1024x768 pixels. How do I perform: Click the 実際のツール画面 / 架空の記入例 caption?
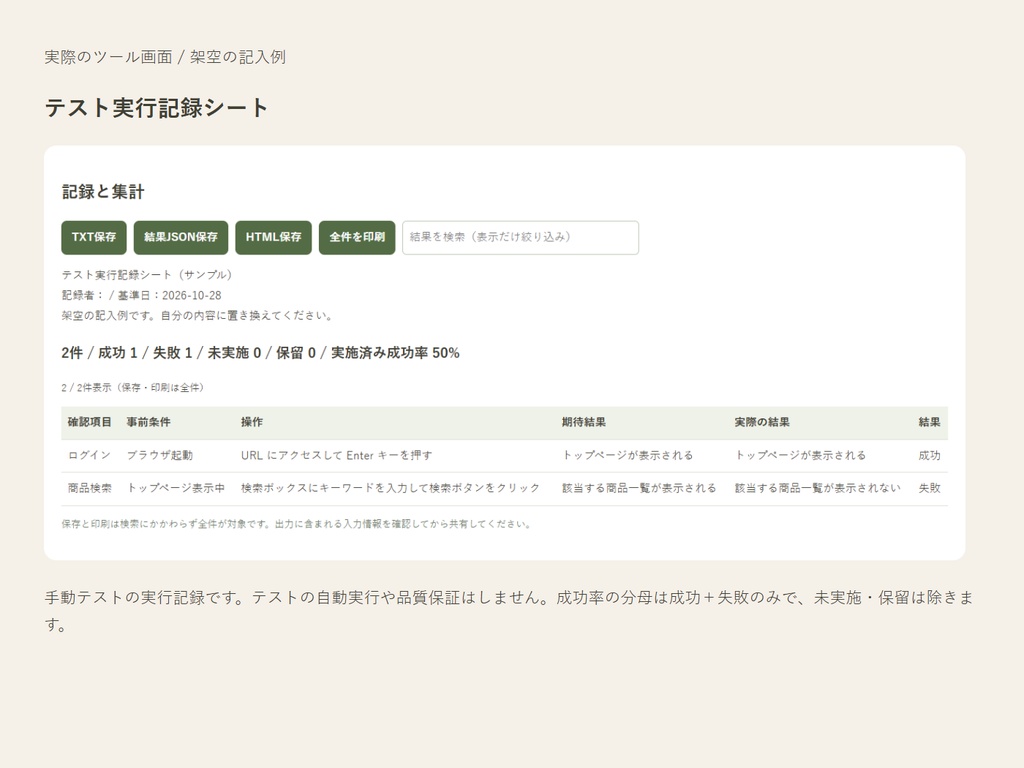point(165,57)
